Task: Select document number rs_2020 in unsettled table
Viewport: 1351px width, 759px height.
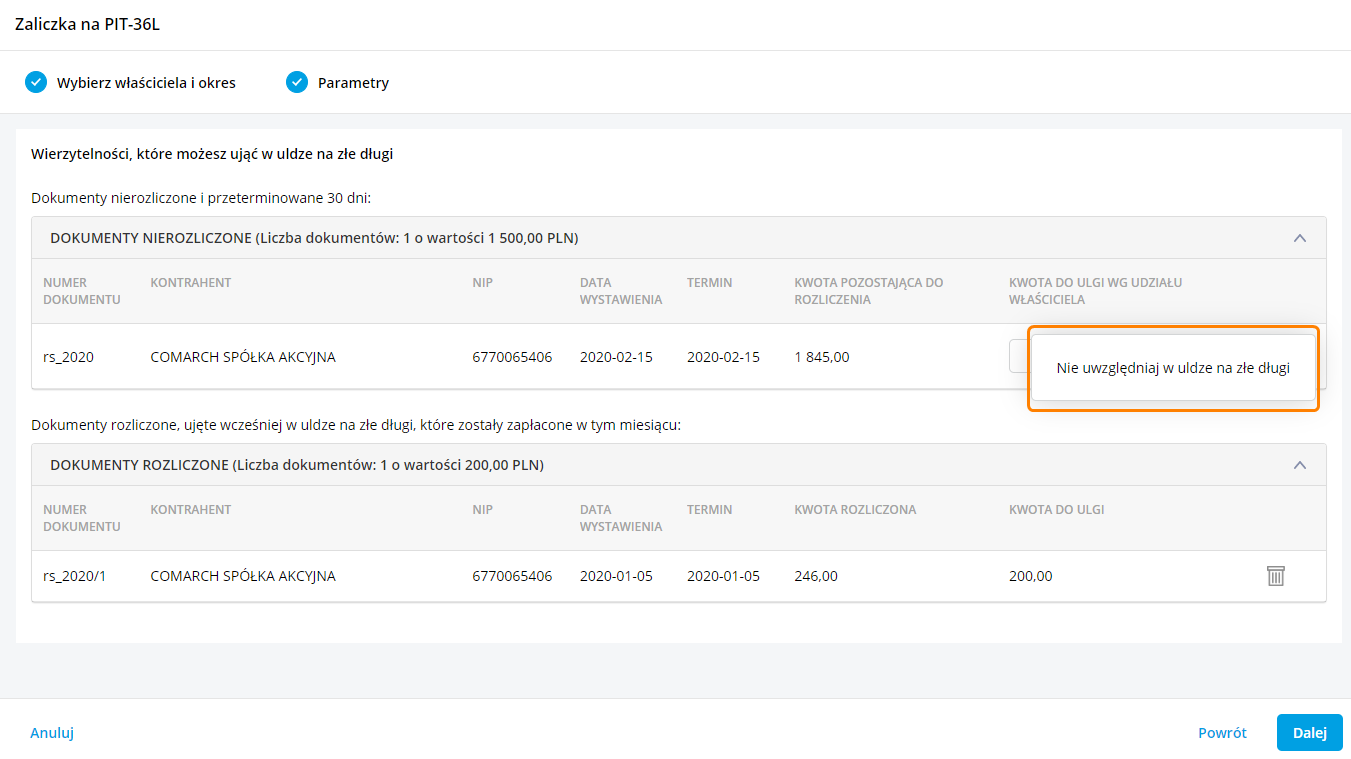Action: 68,357
